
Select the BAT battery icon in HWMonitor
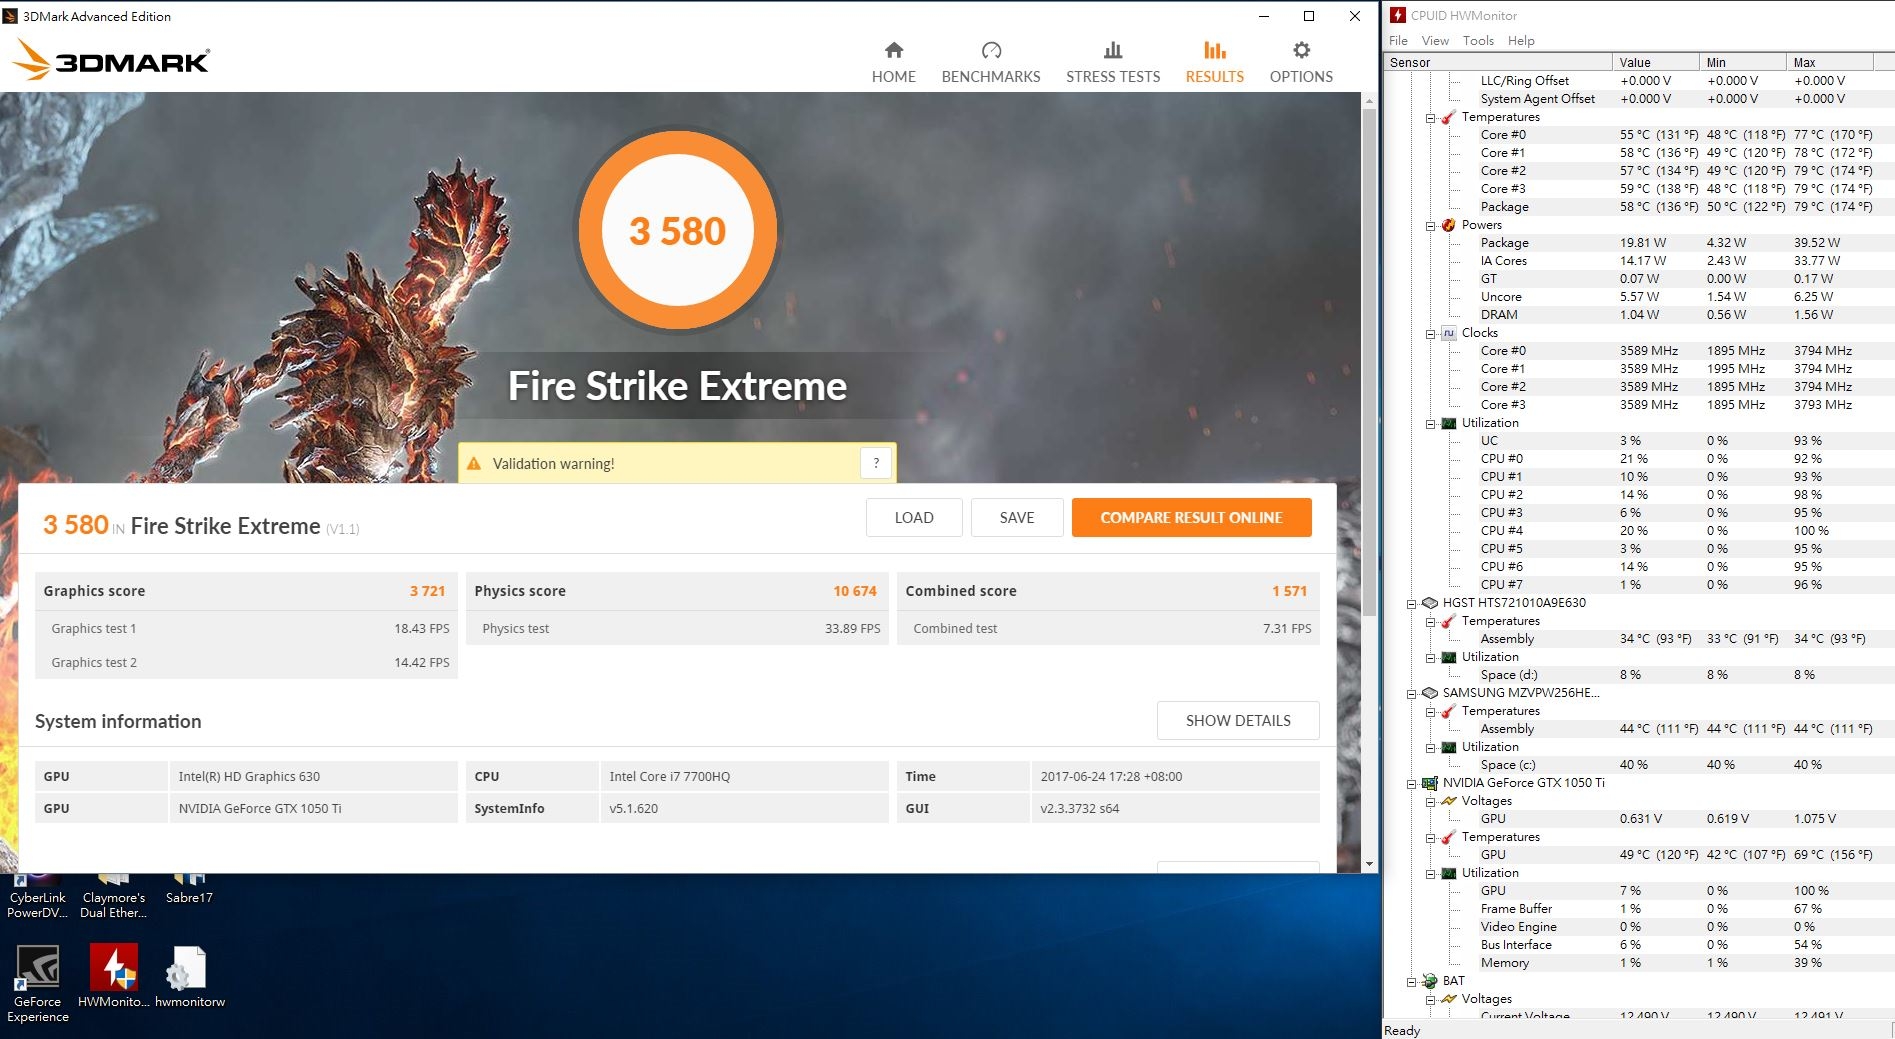click(x=1429, y=981)
